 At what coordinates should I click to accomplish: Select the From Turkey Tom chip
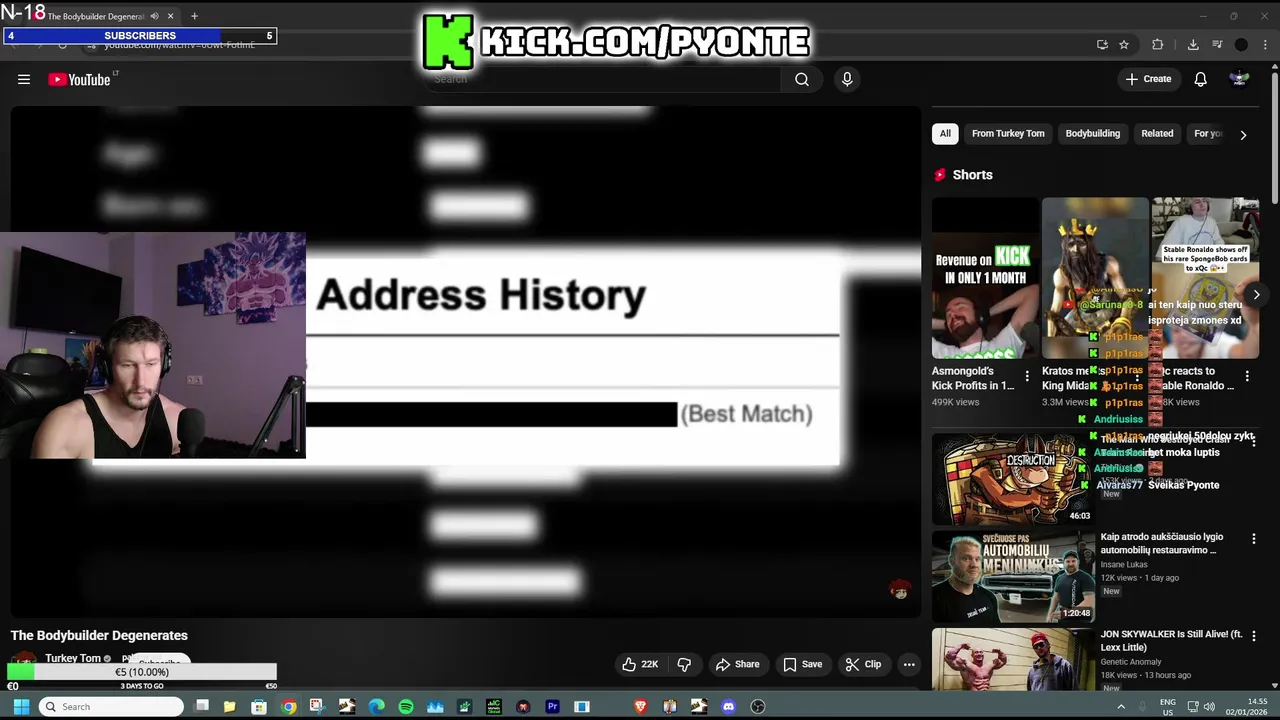click(1008, 133)
